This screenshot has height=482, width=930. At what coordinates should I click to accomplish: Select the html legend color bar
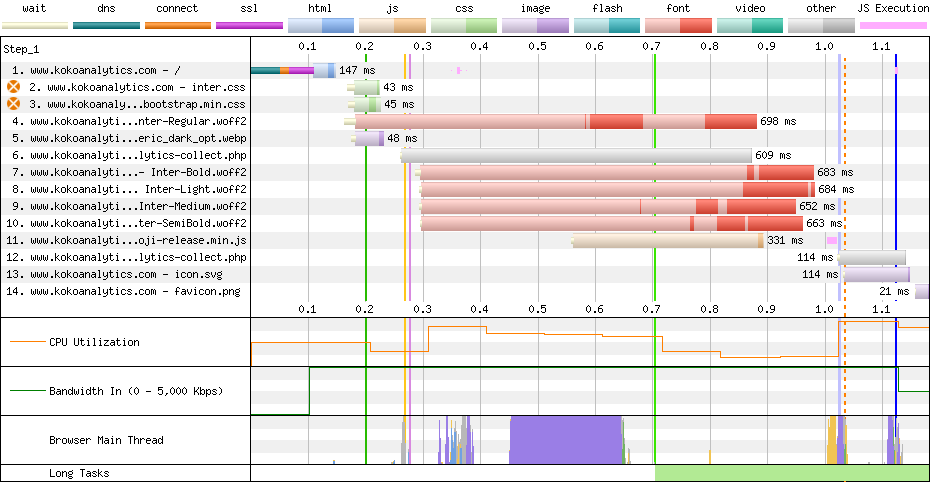(321, 25)
